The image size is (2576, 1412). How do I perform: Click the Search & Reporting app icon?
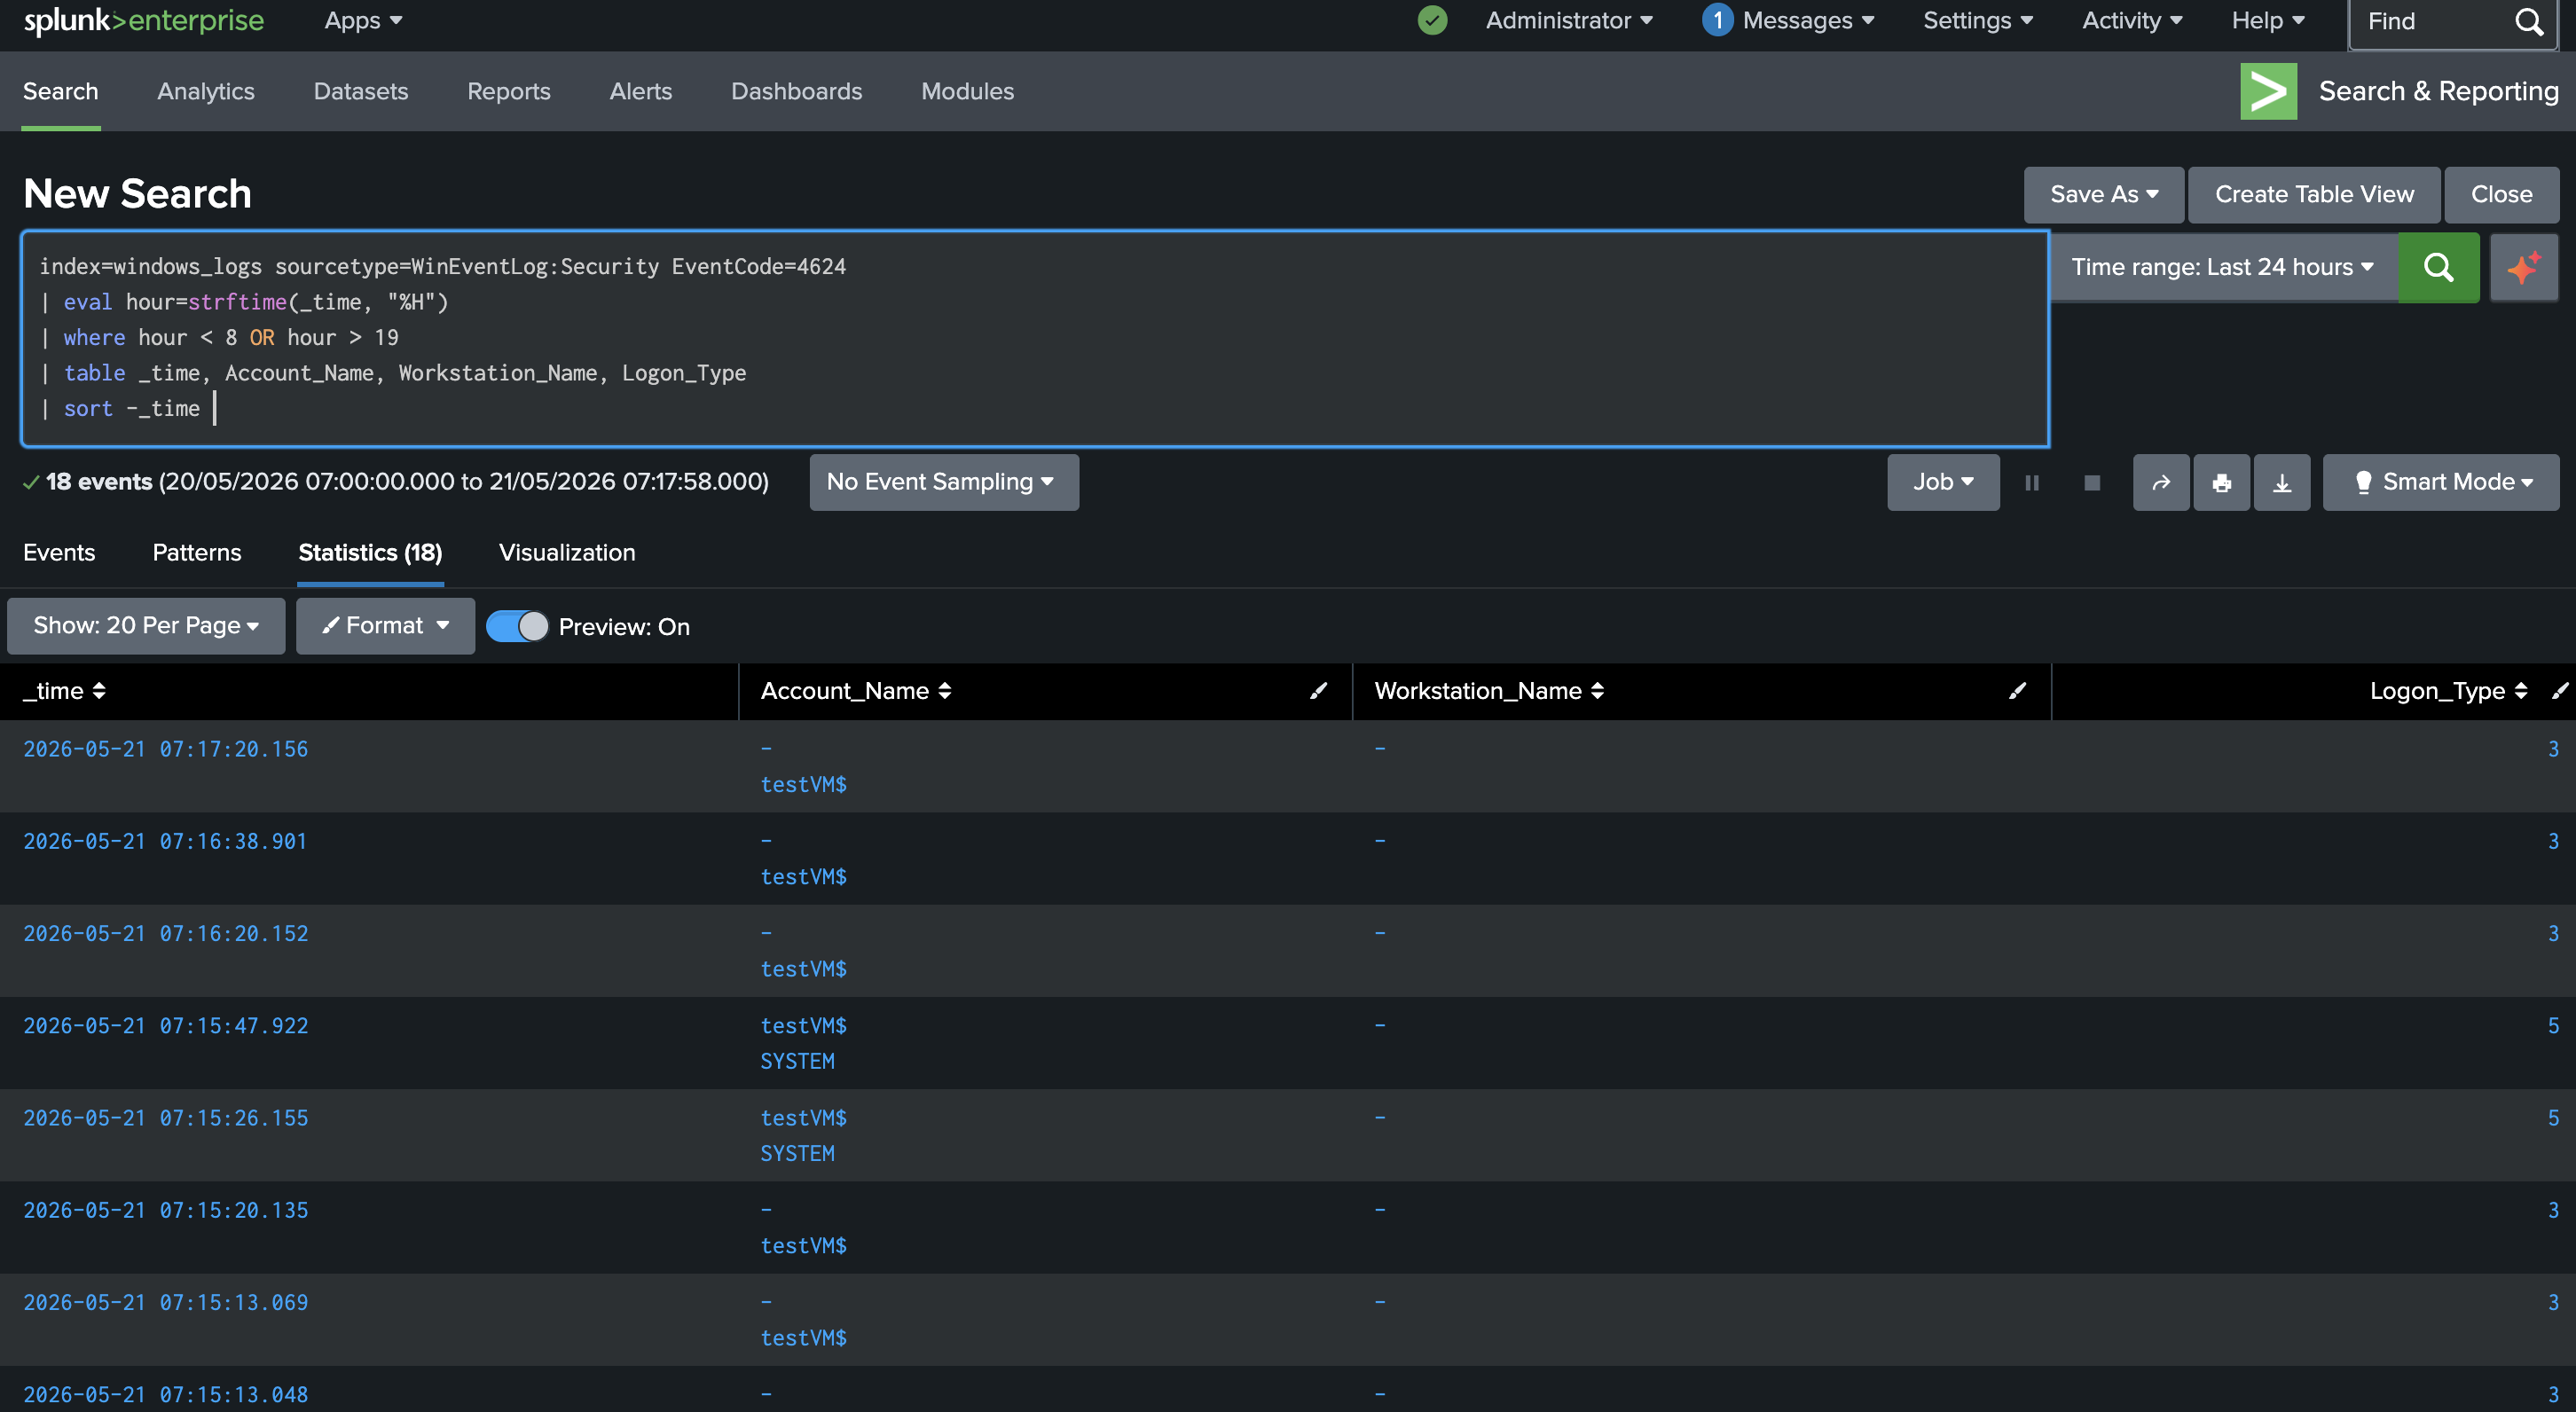(2268, 91)
